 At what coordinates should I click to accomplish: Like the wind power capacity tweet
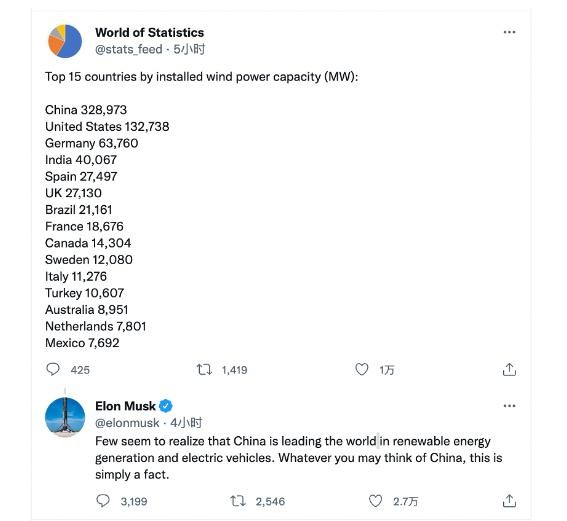coord(361,369)
